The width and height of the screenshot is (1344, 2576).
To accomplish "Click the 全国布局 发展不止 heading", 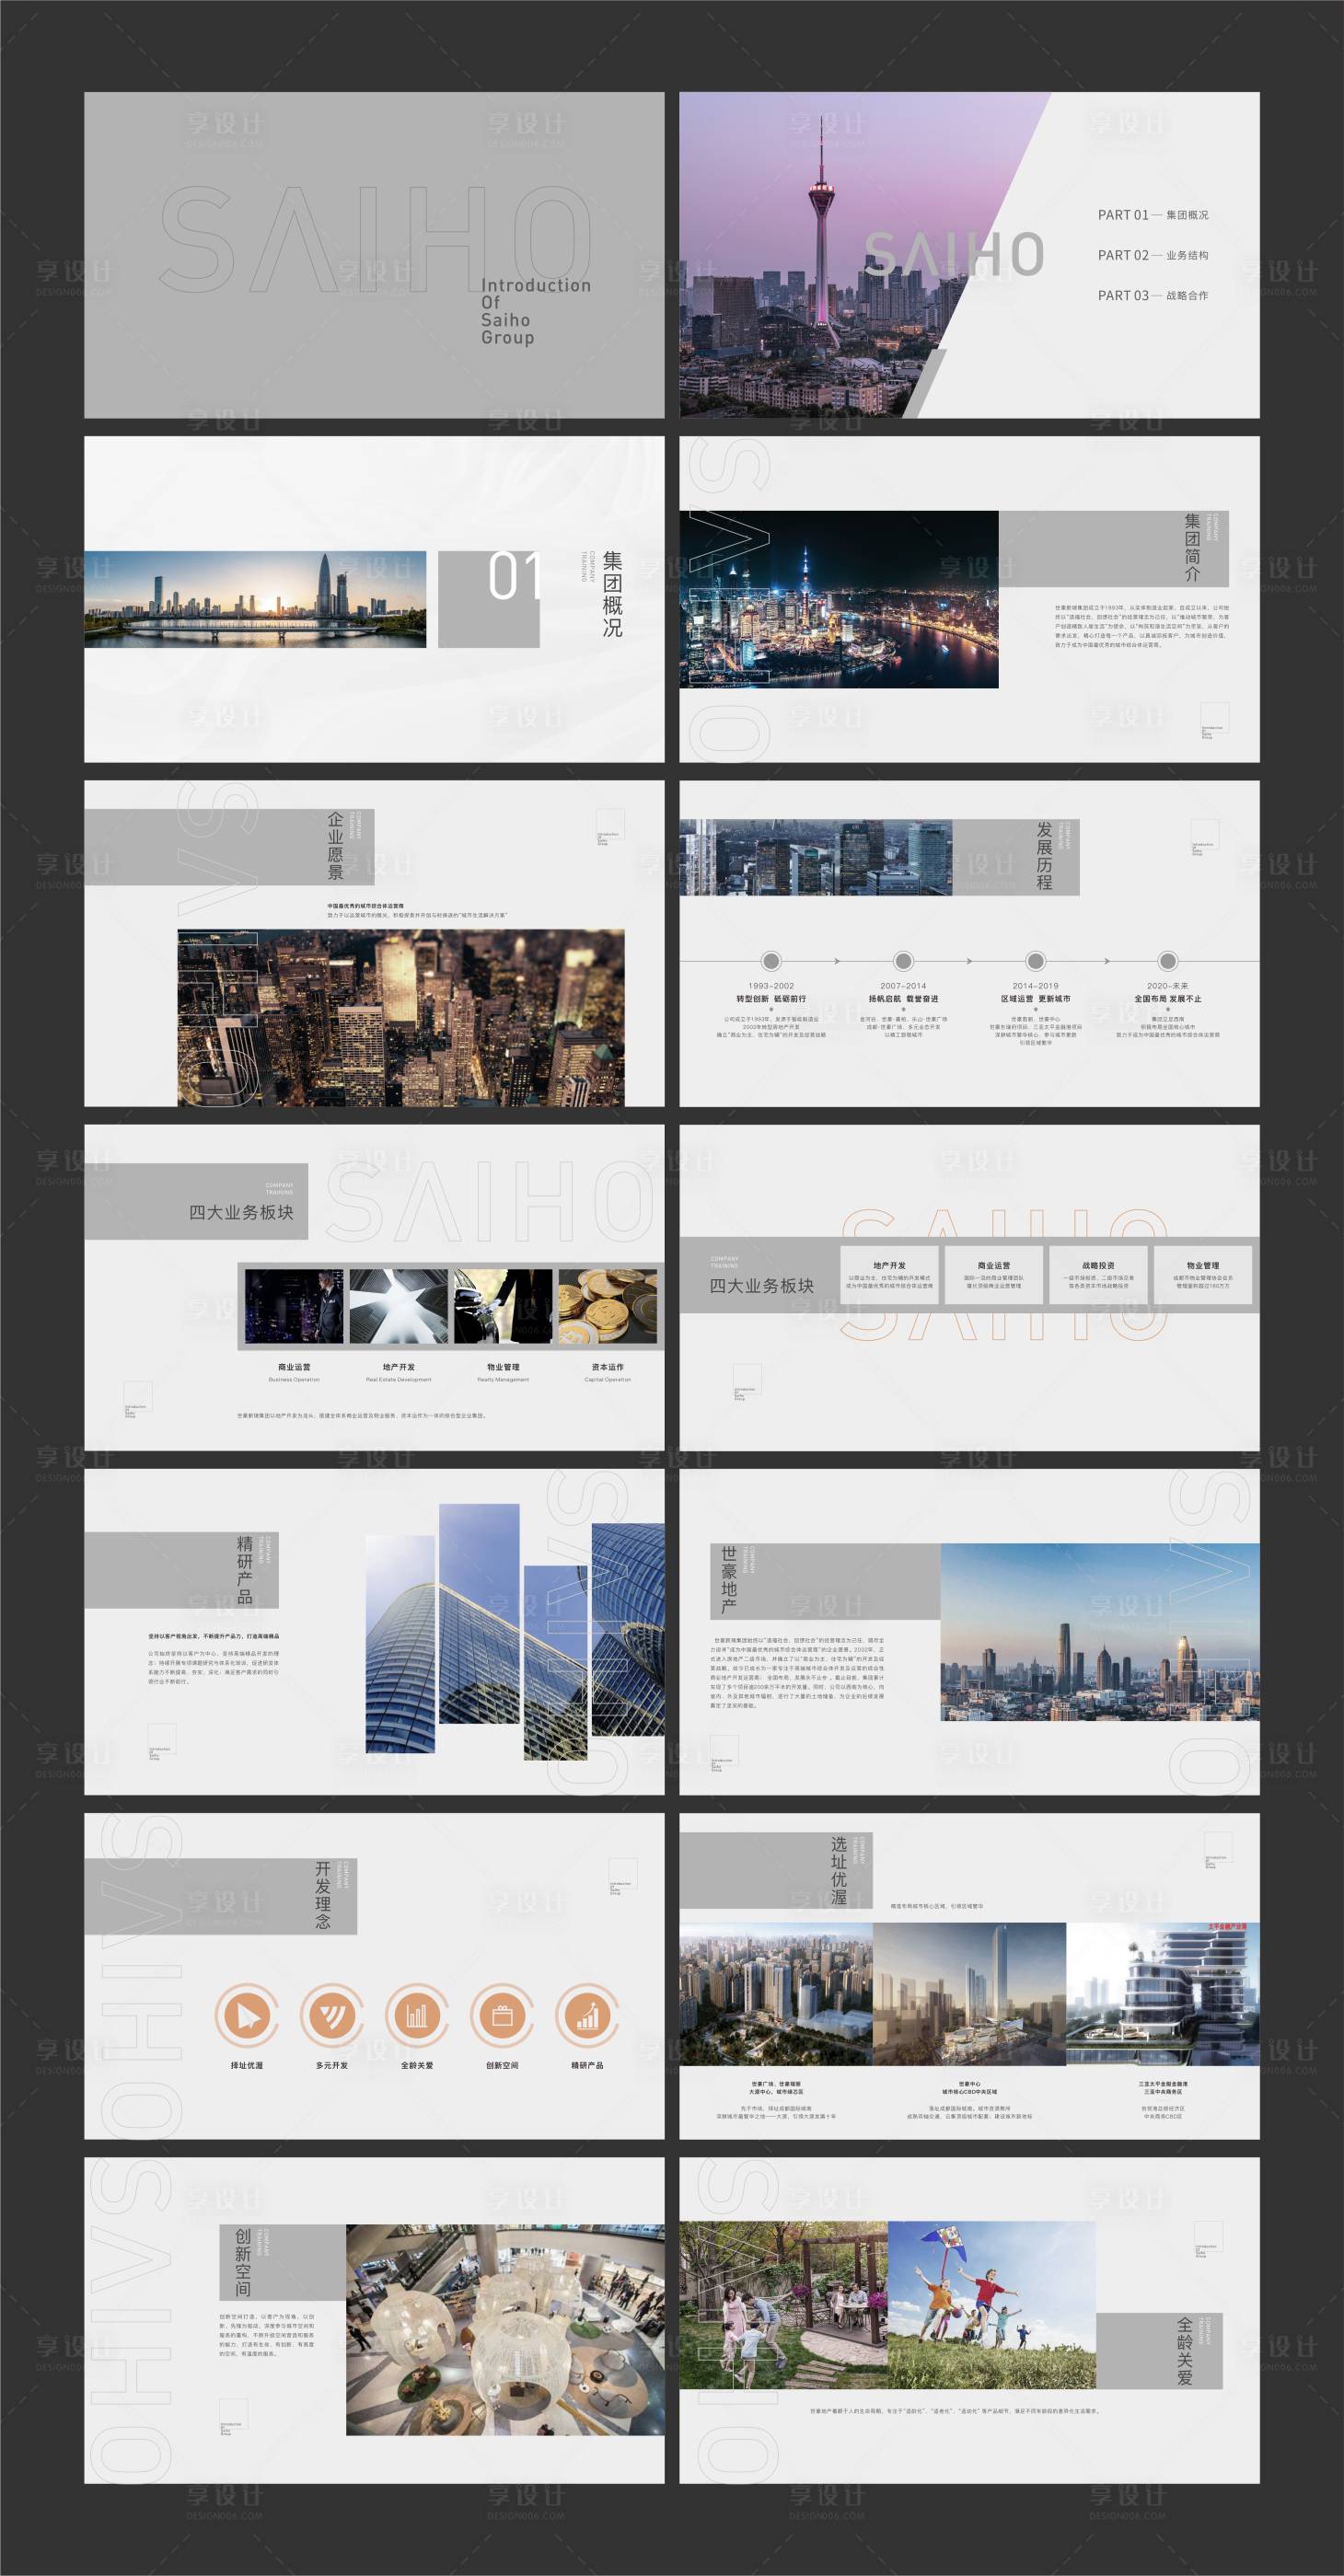I will [x=1168, y=999].
